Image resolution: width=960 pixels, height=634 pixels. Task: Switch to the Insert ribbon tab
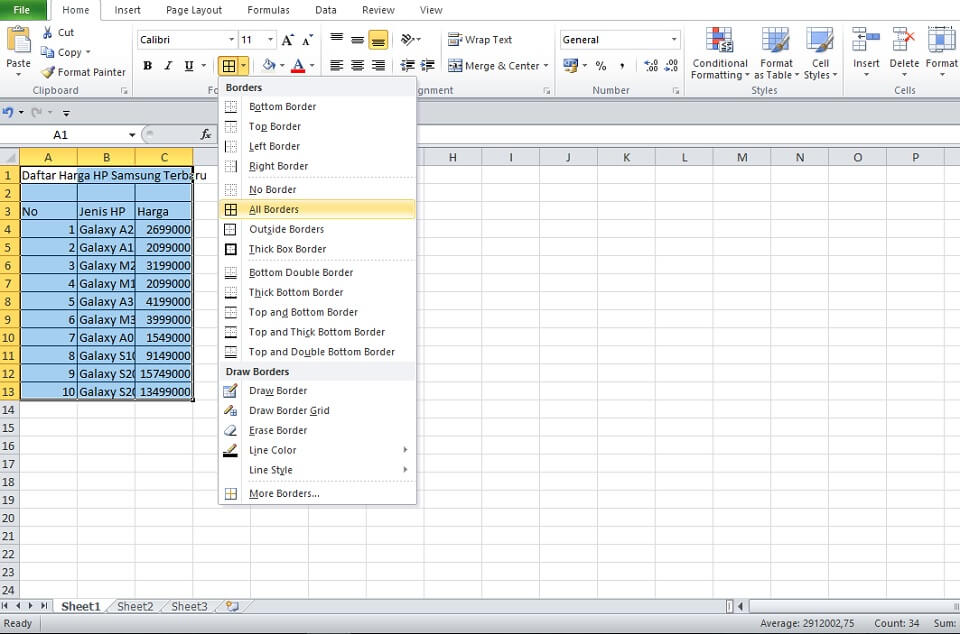(127, 10)
